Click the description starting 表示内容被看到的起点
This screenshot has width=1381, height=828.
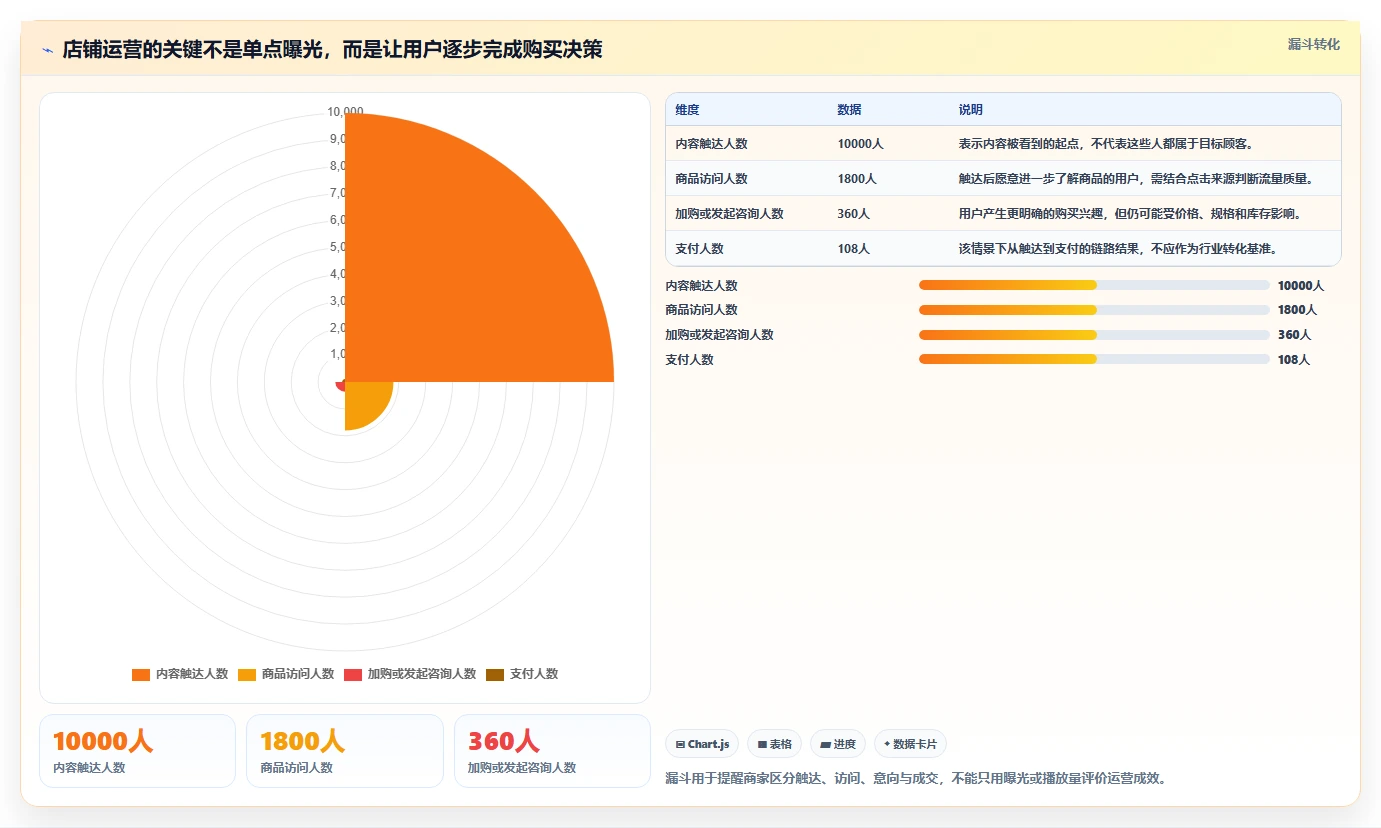click(x=1105, y=144)
